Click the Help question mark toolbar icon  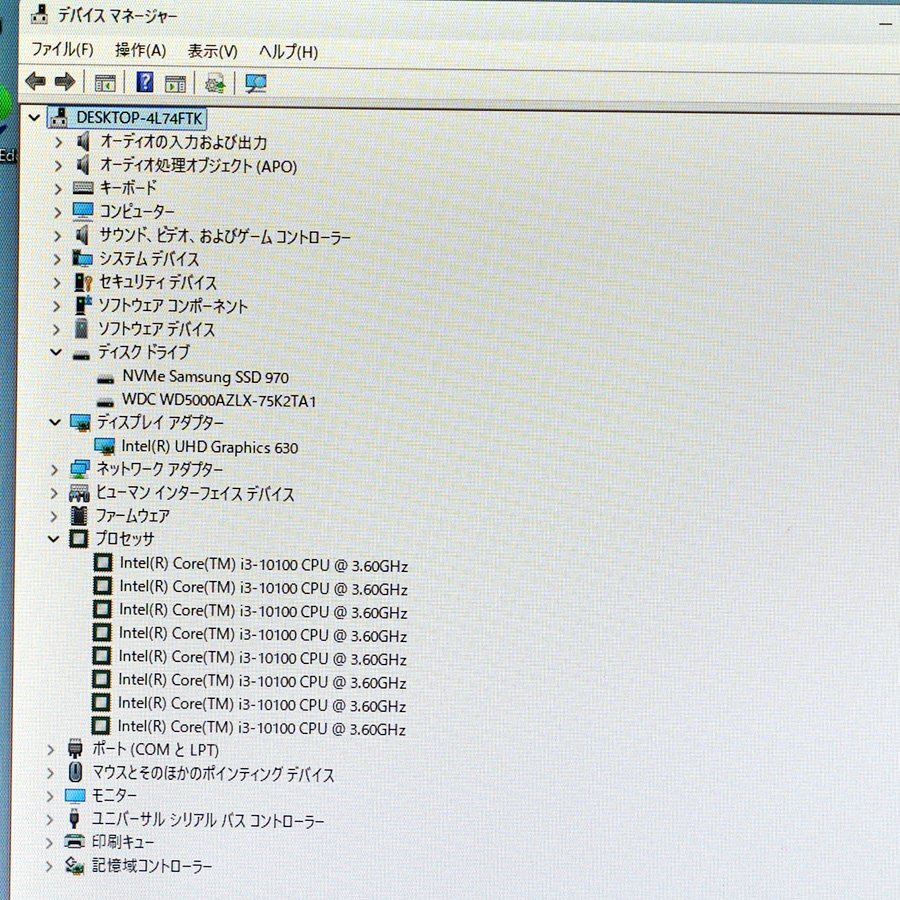(145, 83)
